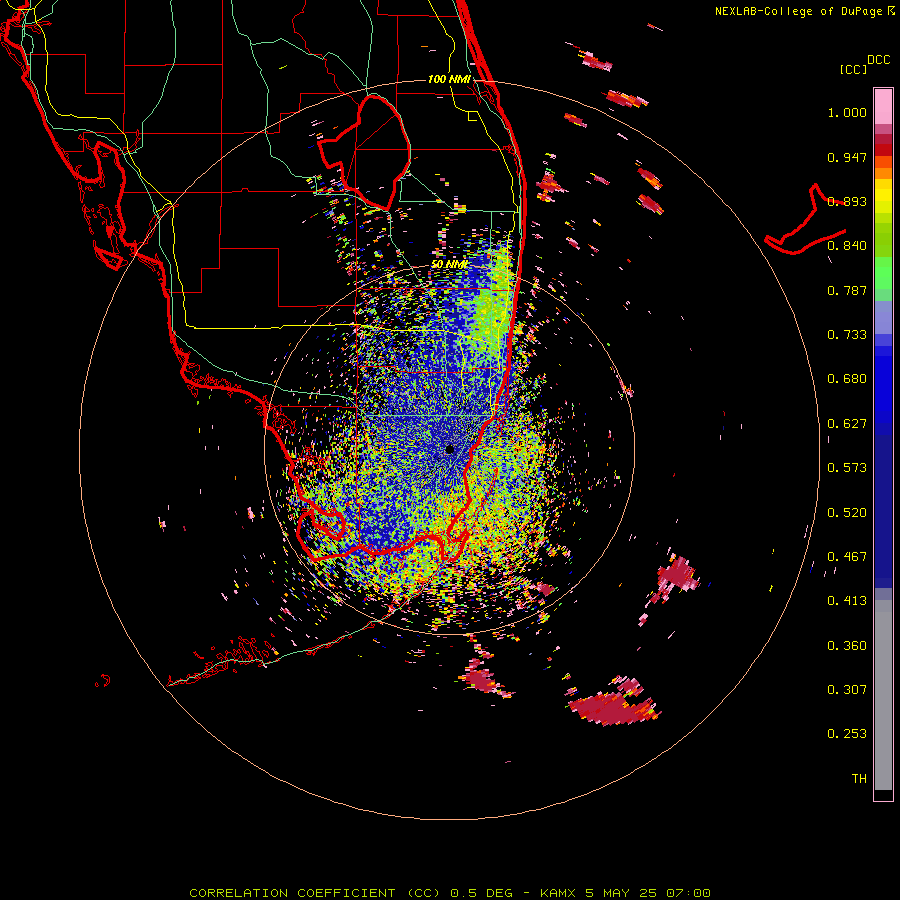This screenshot has width=900, height=900.
Task: Pick the red color bar segment
Action: coord(883,150)
